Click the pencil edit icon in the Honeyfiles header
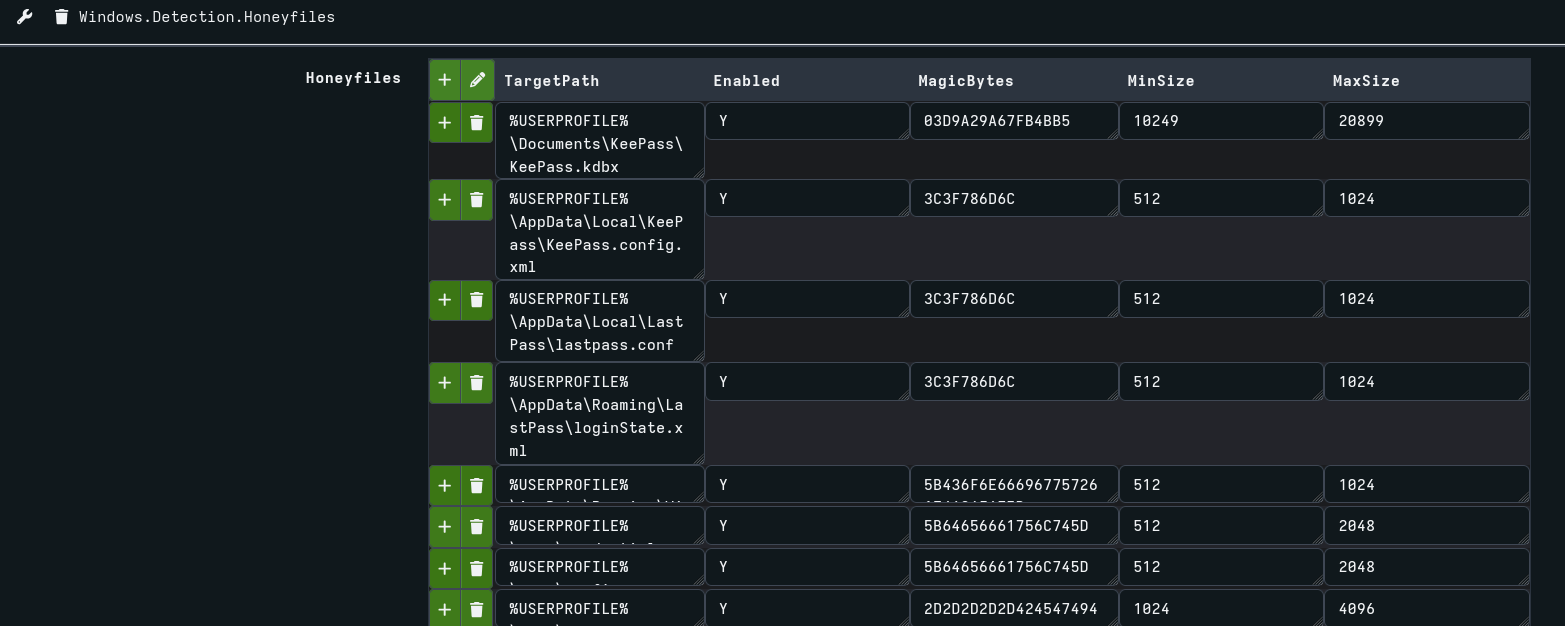This screenshot has width=1565, height=626. 477,79
